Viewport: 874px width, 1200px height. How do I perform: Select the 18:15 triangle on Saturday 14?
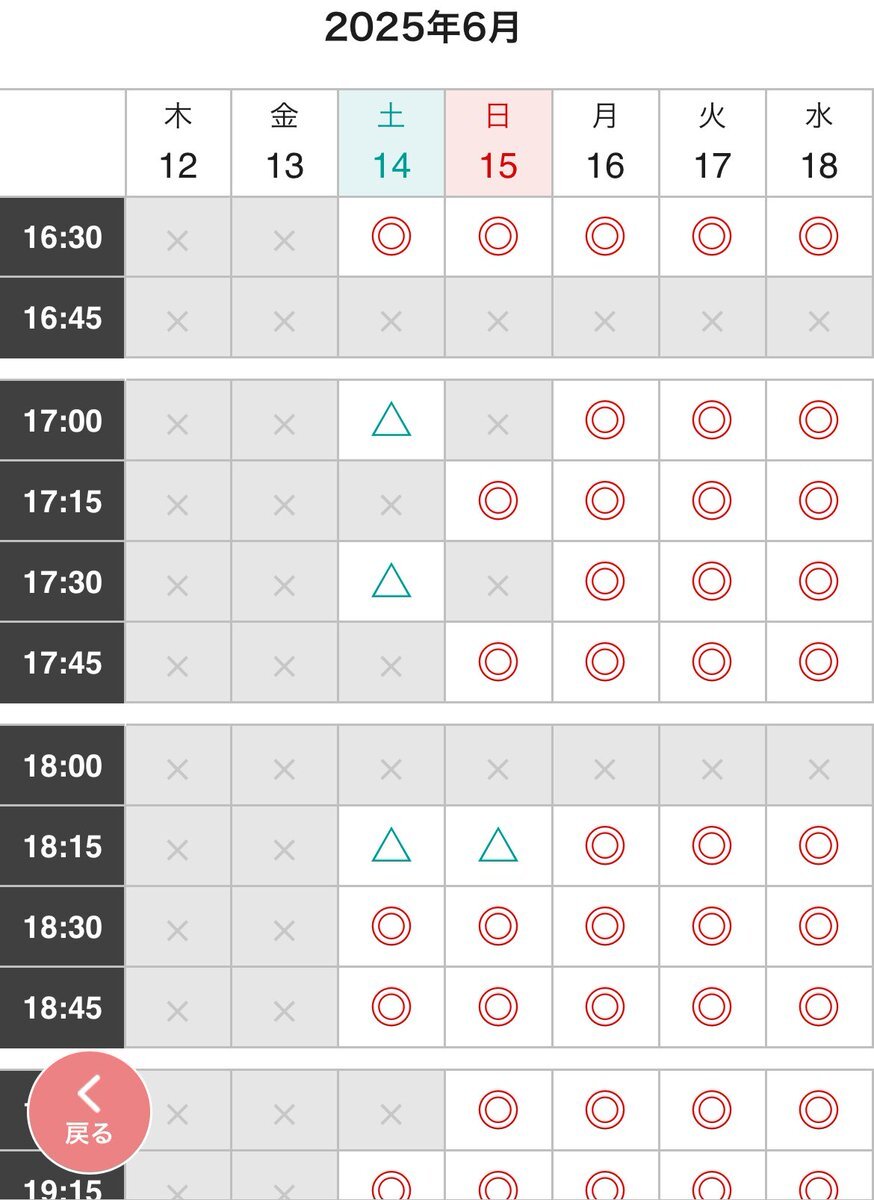[x=391, y=846]
